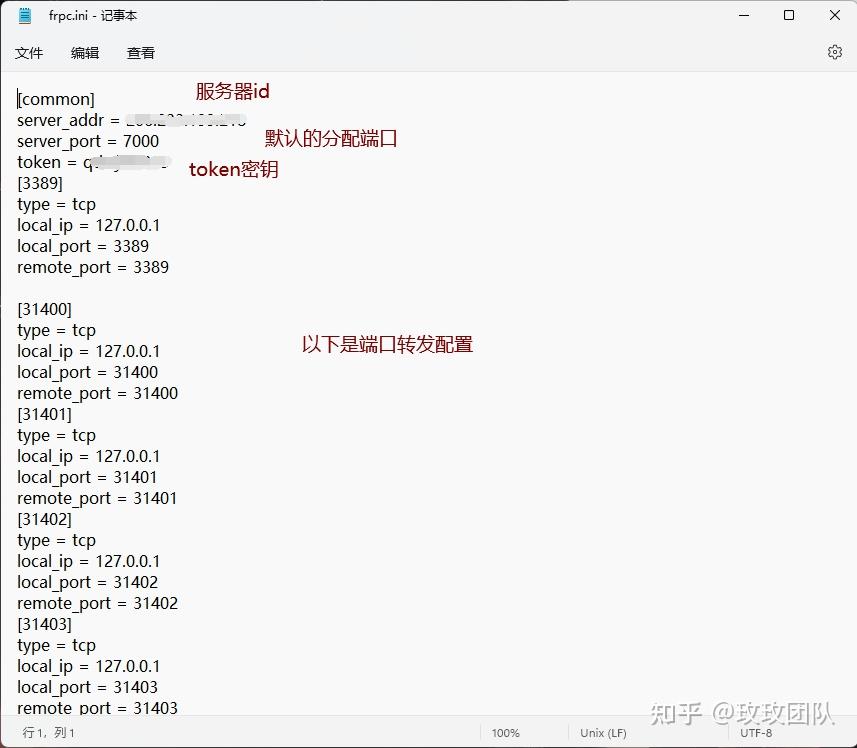Screen dimensions: 857x748
Task: Click the 服务器id annotation text
Action: tap(232, 91)
